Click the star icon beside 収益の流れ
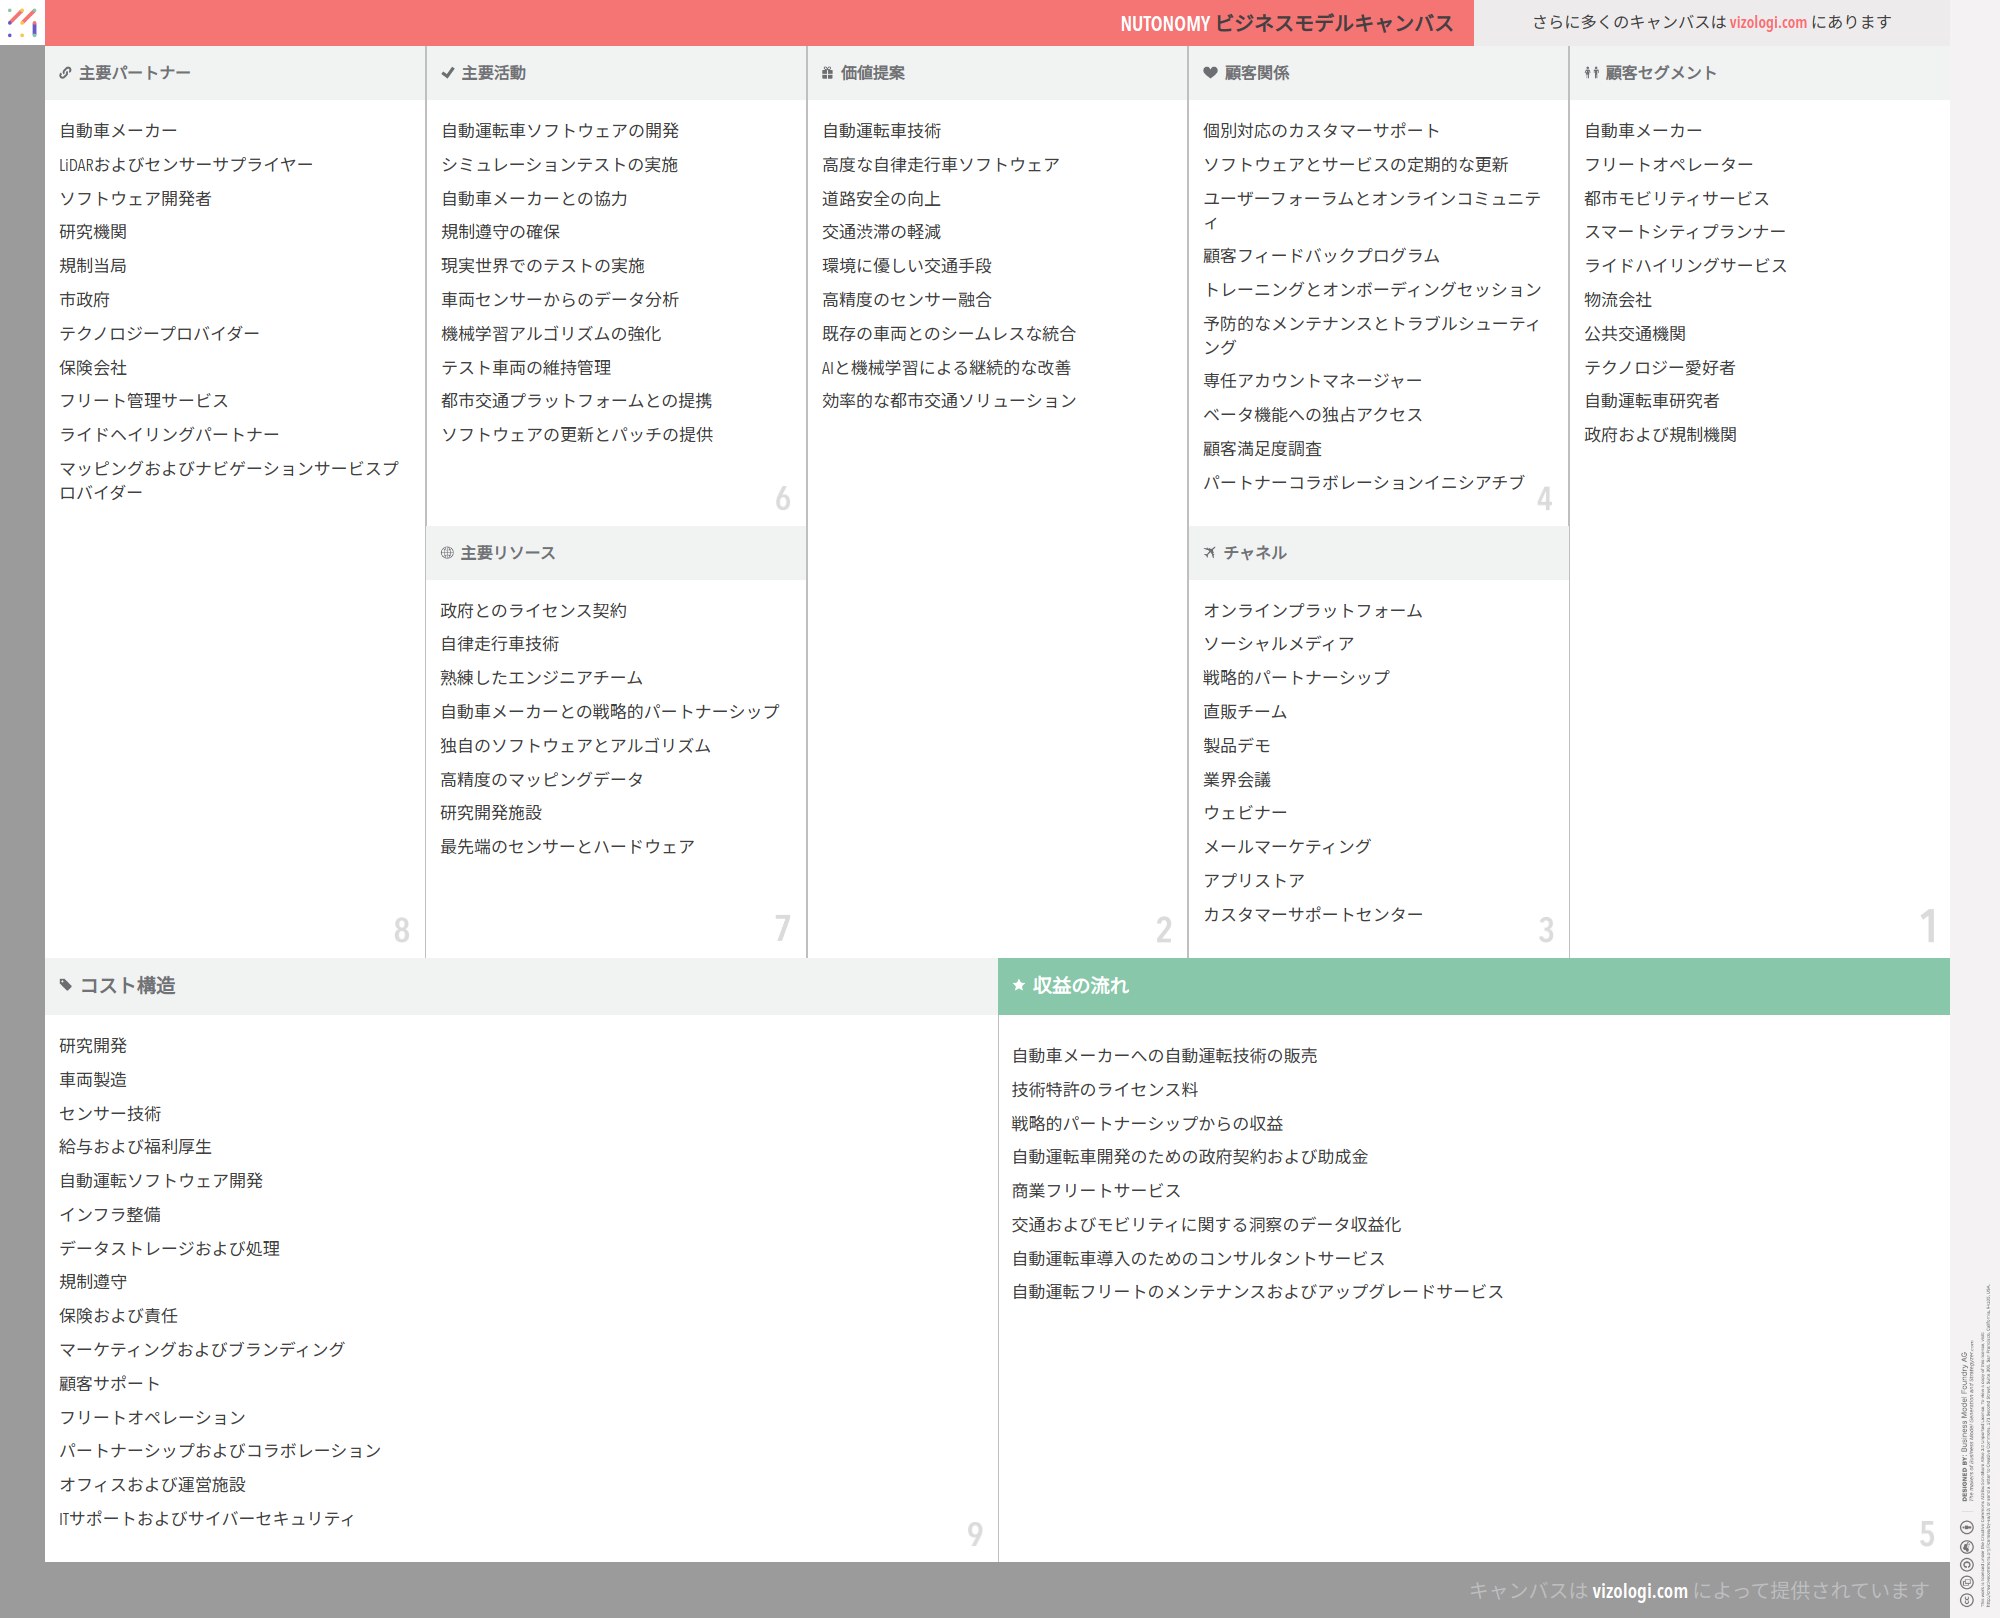Screen dimensions: 2000x1618 coord(1019,986)
